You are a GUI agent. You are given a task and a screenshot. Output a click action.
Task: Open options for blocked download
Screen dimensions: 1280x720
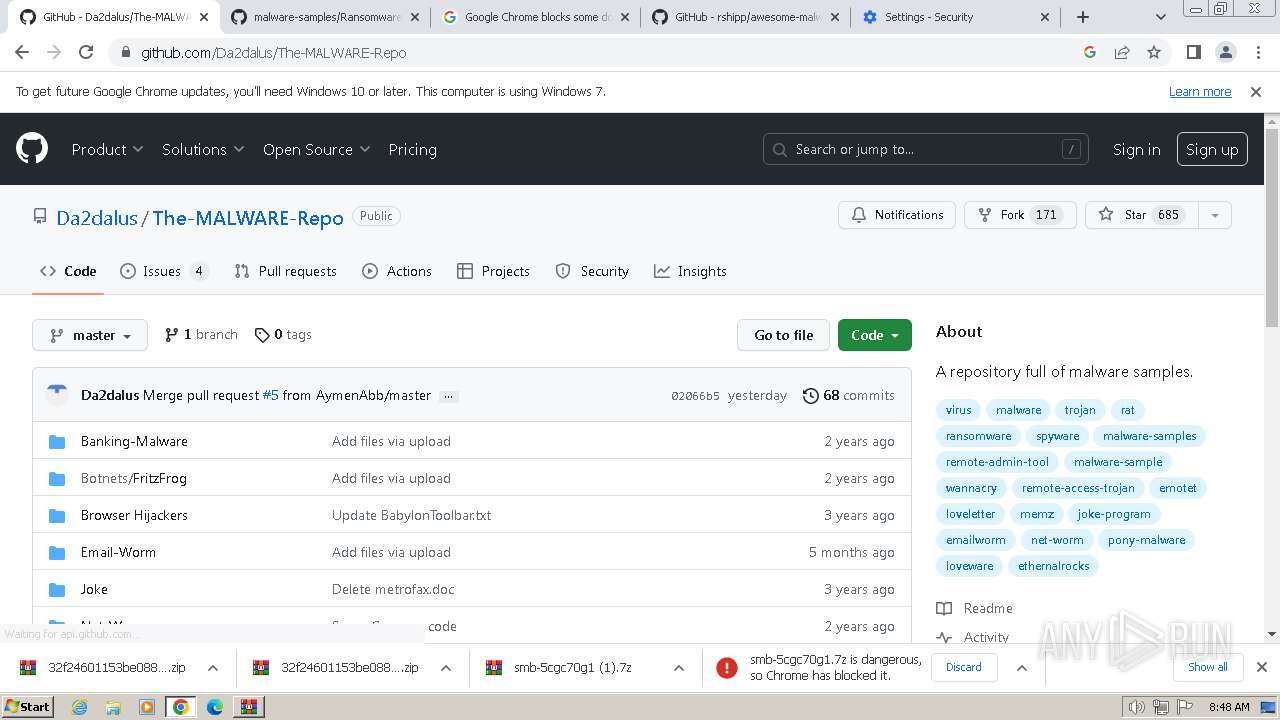1021,667
